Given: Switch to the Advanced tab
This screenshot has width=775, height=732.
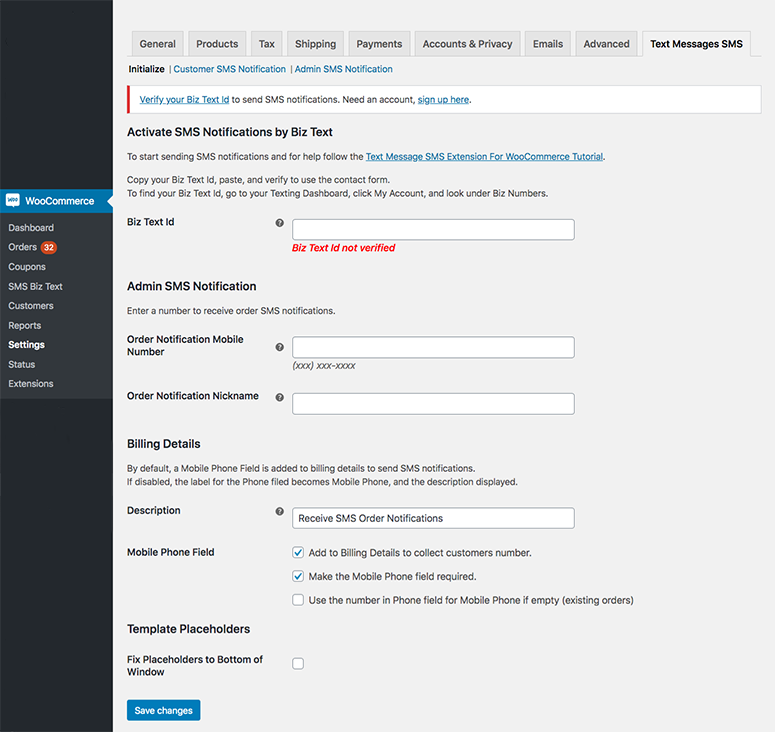Looking at the screenshot, I should point(606,44).
